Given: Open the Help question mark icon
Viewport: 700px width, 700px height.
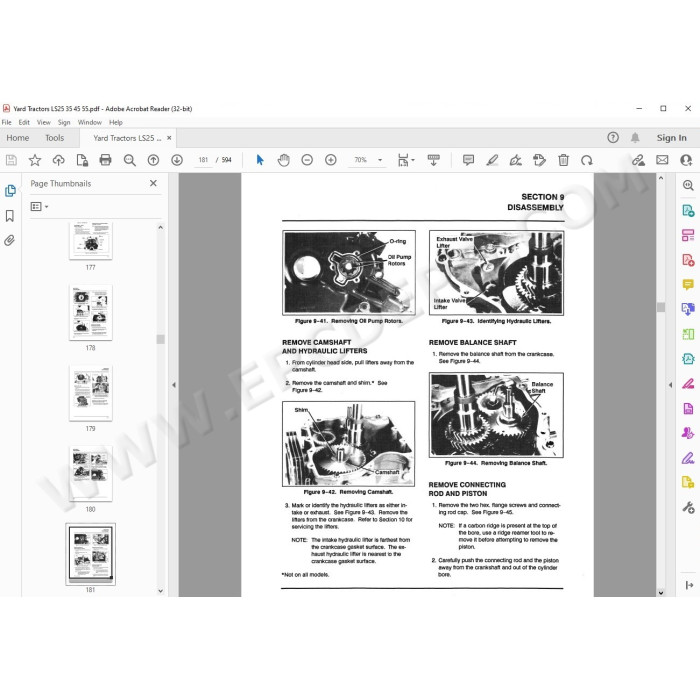Looking at the screenshot, I should click(613, 138).
